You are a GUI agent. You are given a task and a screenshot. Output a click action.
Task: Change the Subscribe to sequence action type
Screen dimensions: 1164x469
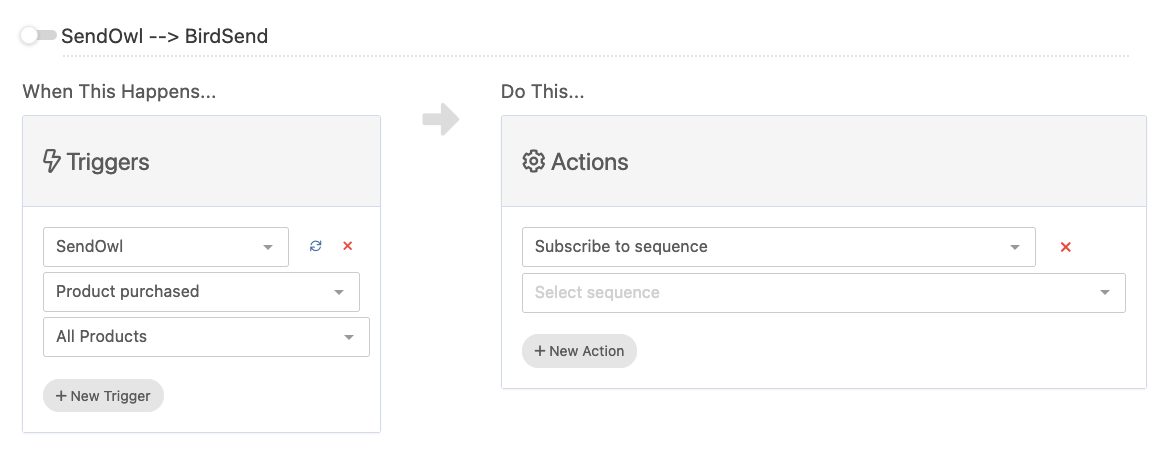click(x=777, y=247)
